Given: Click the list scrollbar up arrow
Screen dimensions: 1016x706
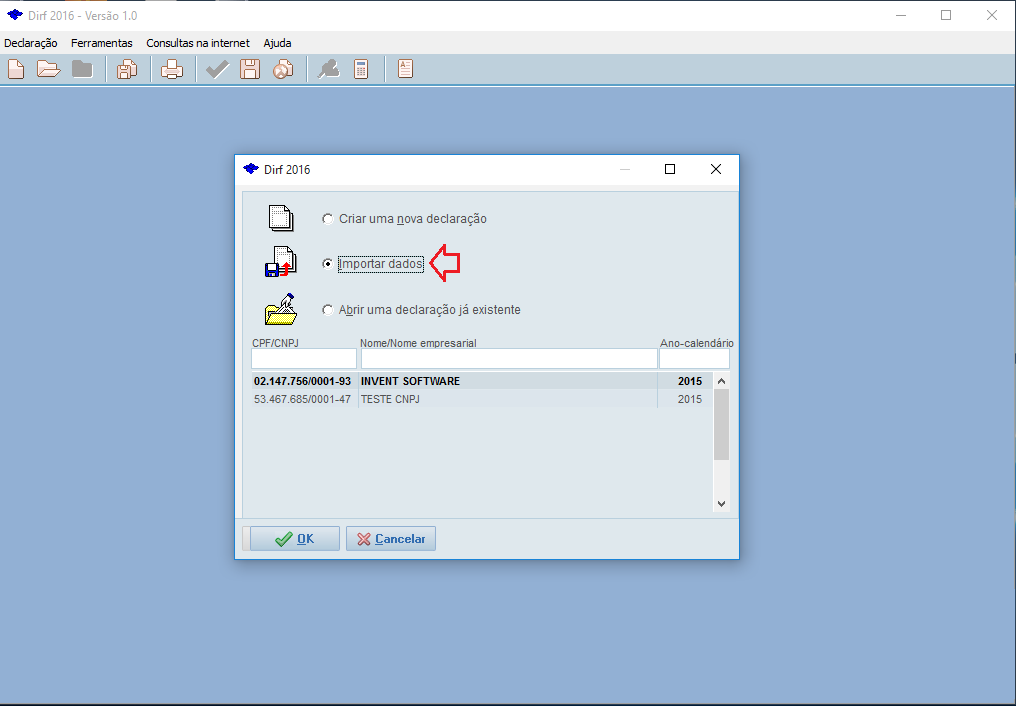Looking at the screenshot, I should tap(721, 381).
